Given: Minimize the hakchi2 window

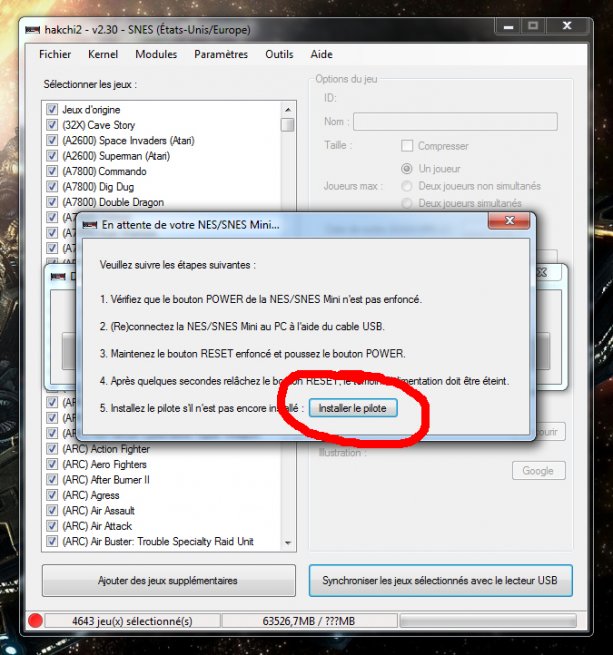Looking at the screenshot, I should point(508,26).
